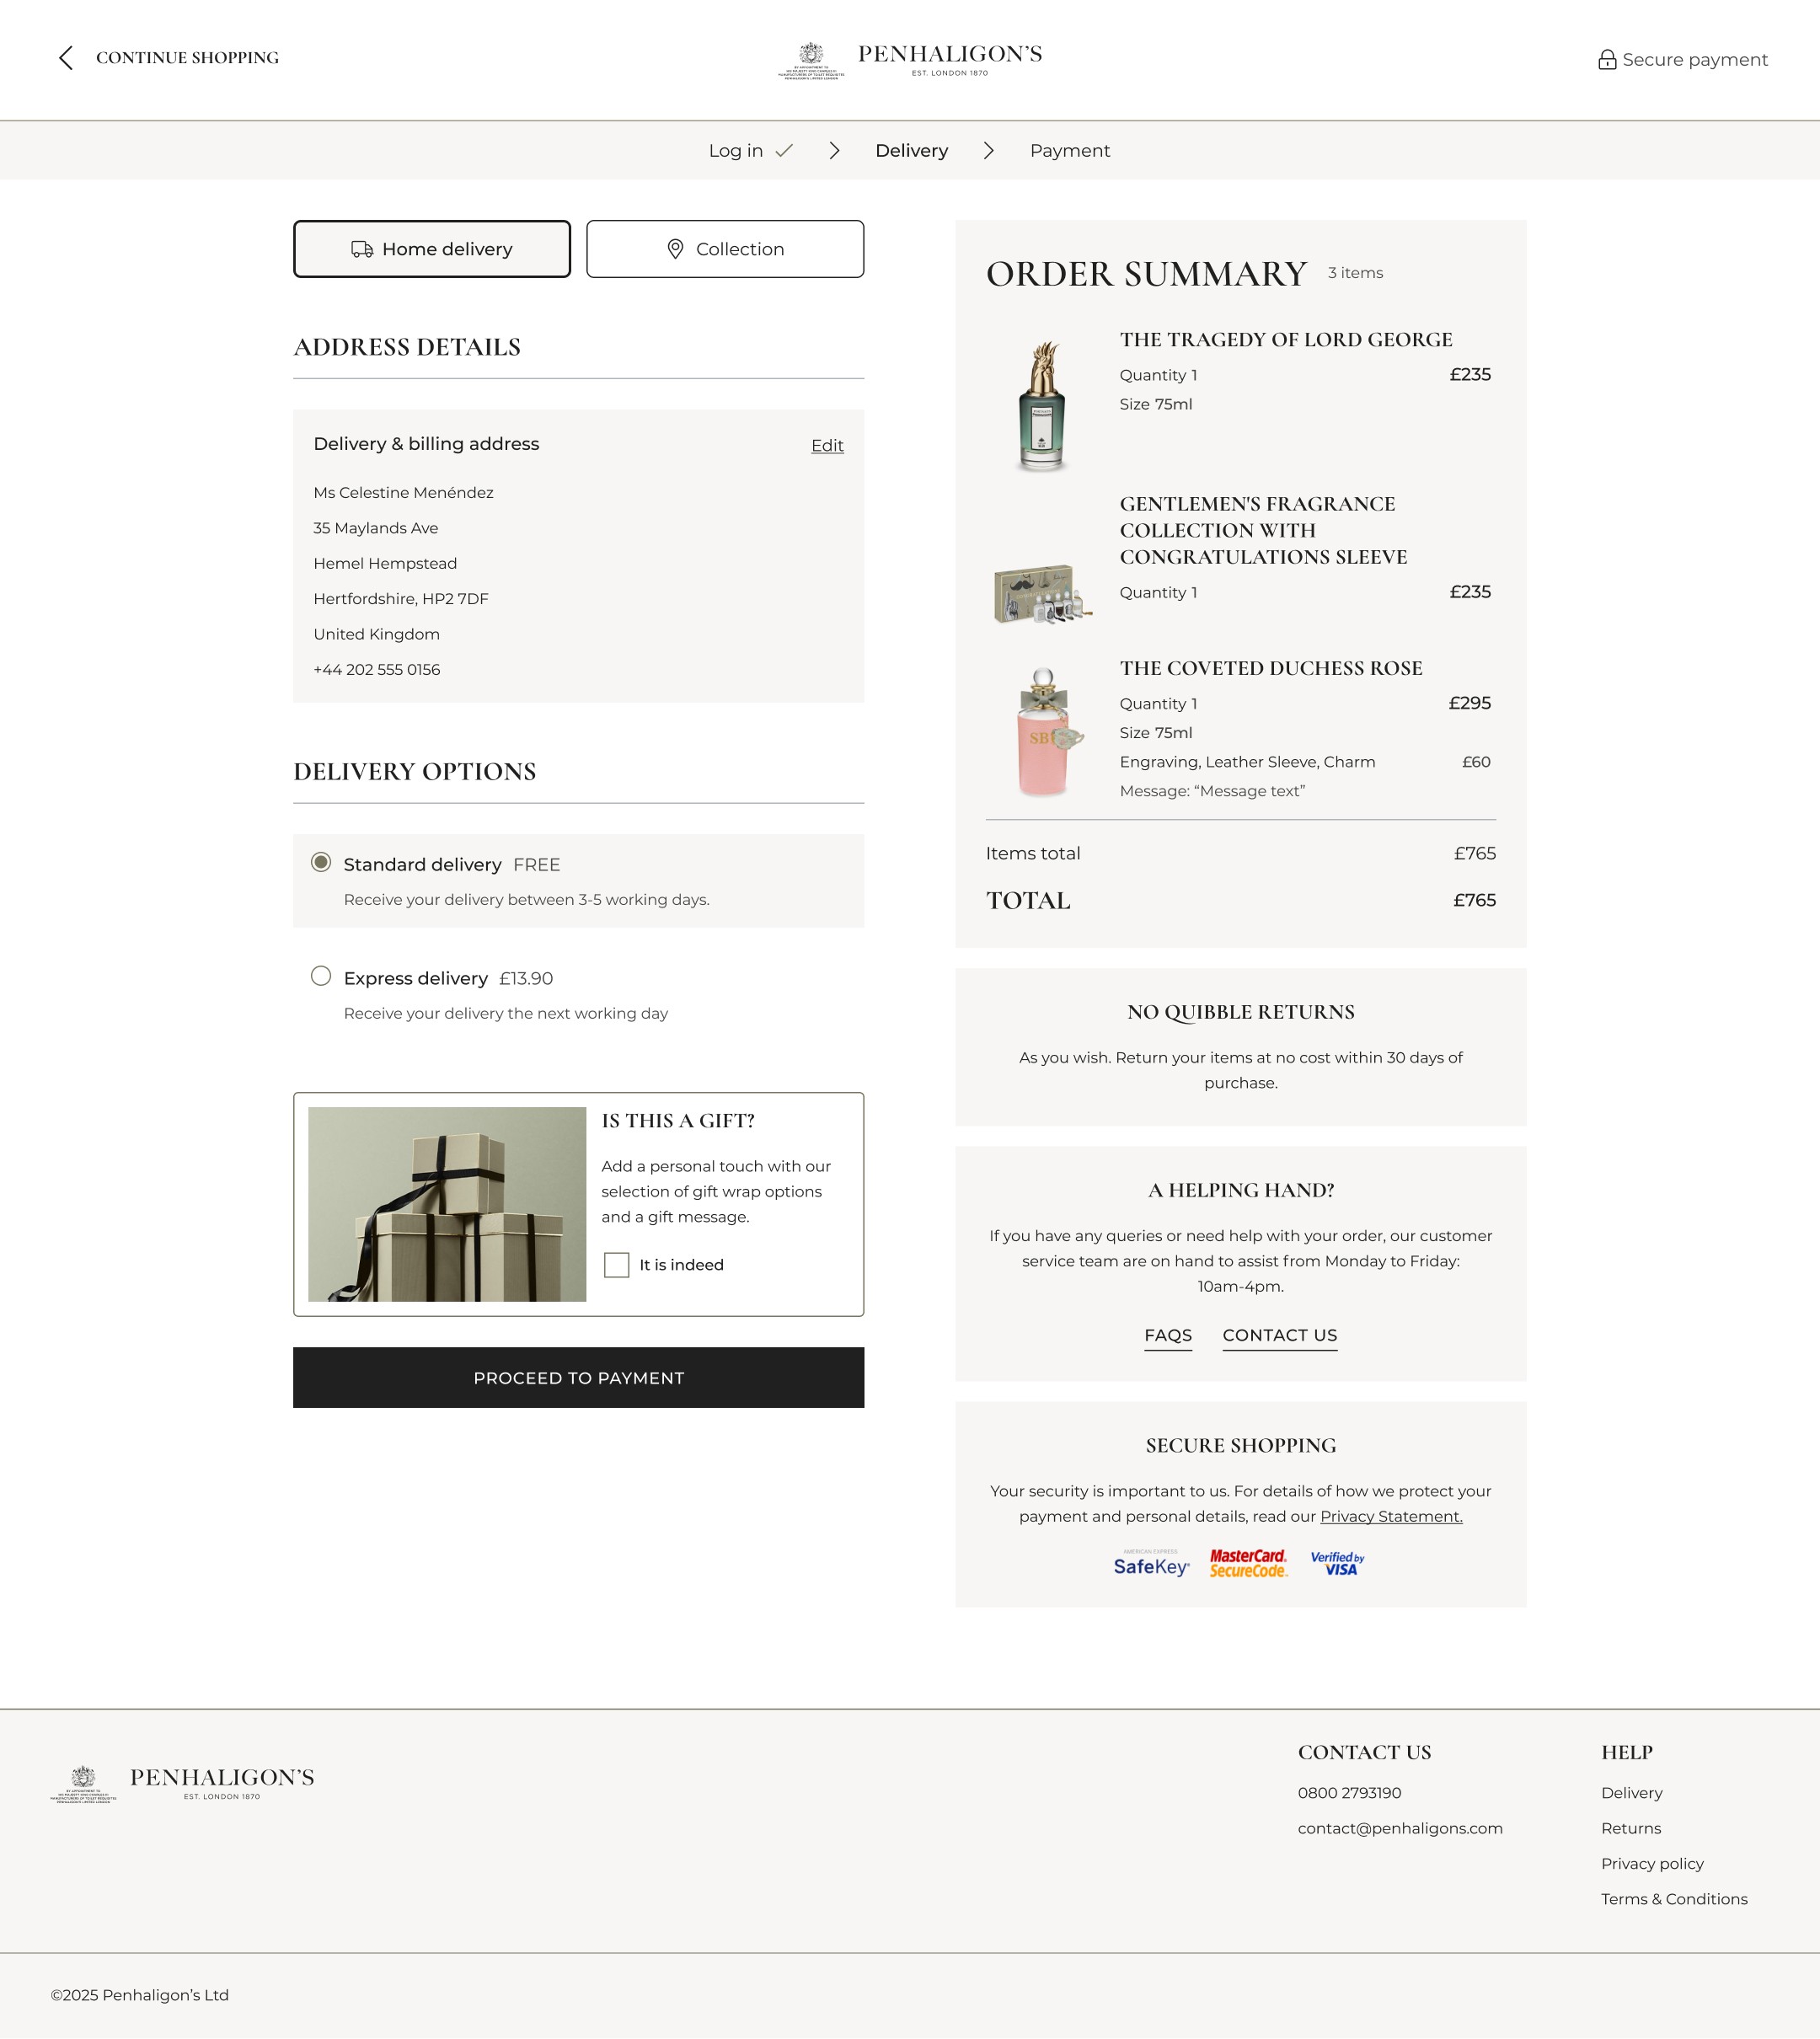Switch to the Payment step
This screenshot has width=1820, height=2039.
(1069, 151)
